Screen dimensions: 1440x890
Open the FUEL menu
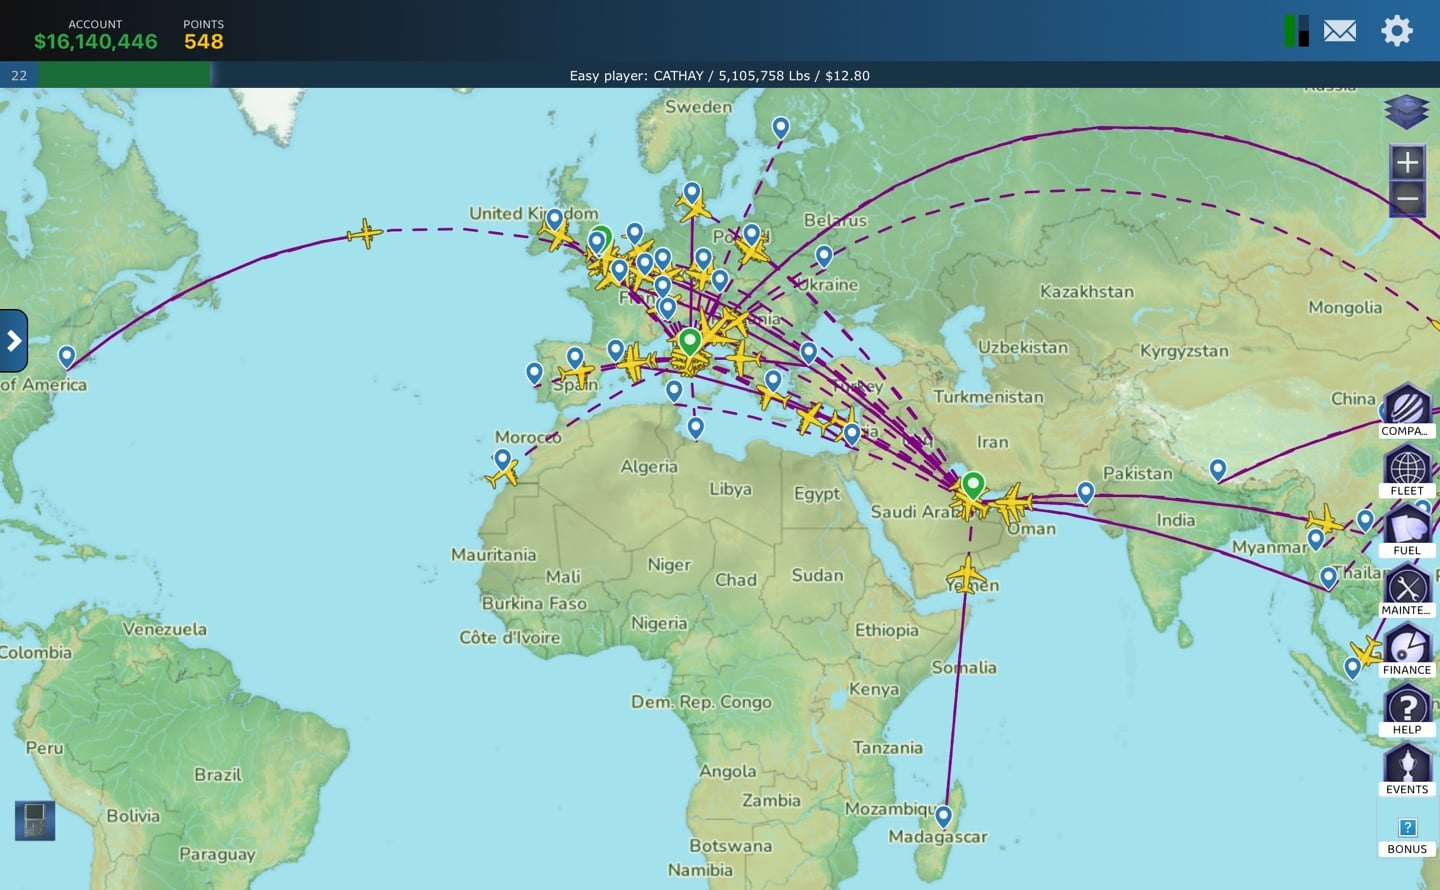pyautogui.click(x=1407, y=530)
